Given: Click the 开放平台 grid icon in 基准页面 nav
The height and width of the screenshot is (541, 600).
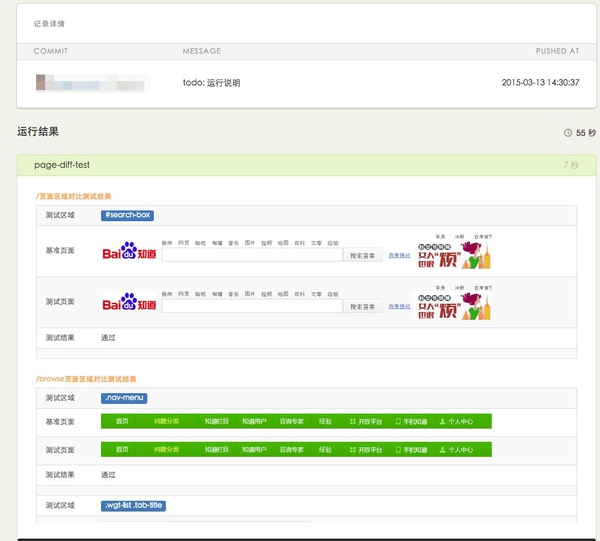Looking at the screenshot, I should point(350,422).
